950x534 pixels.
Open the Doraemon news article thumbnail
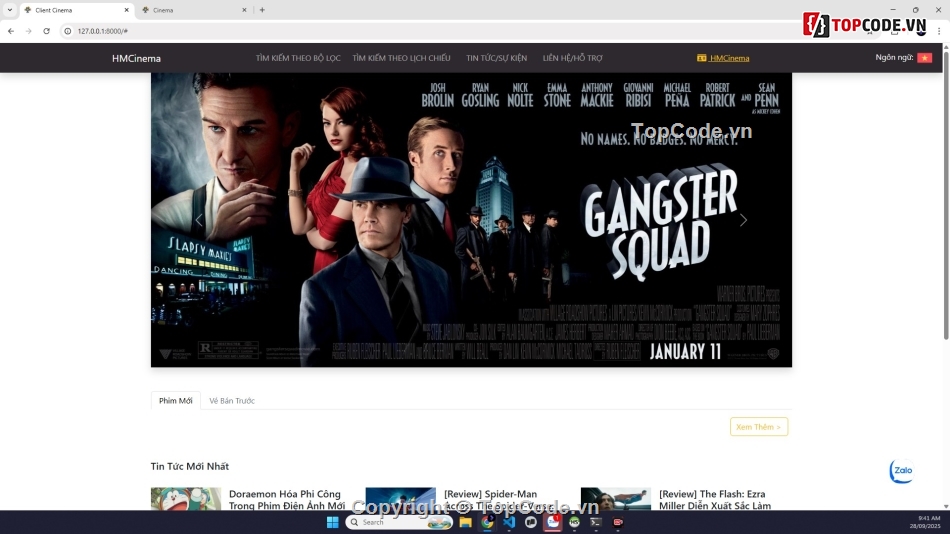coord(186,499)
